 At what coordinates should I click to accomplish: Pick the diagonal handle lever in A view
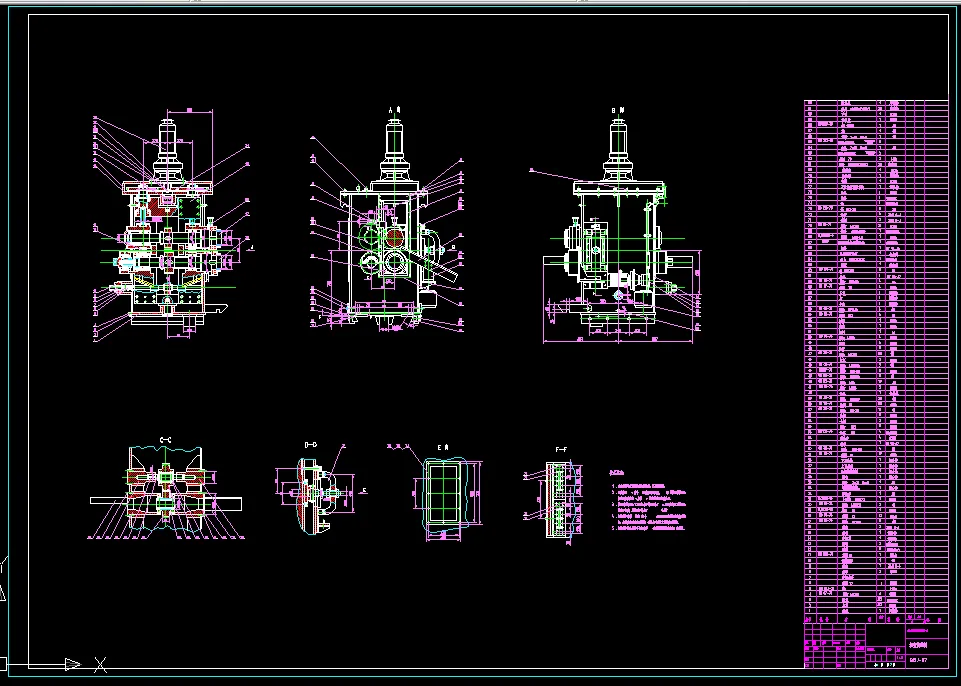point(430,264)
